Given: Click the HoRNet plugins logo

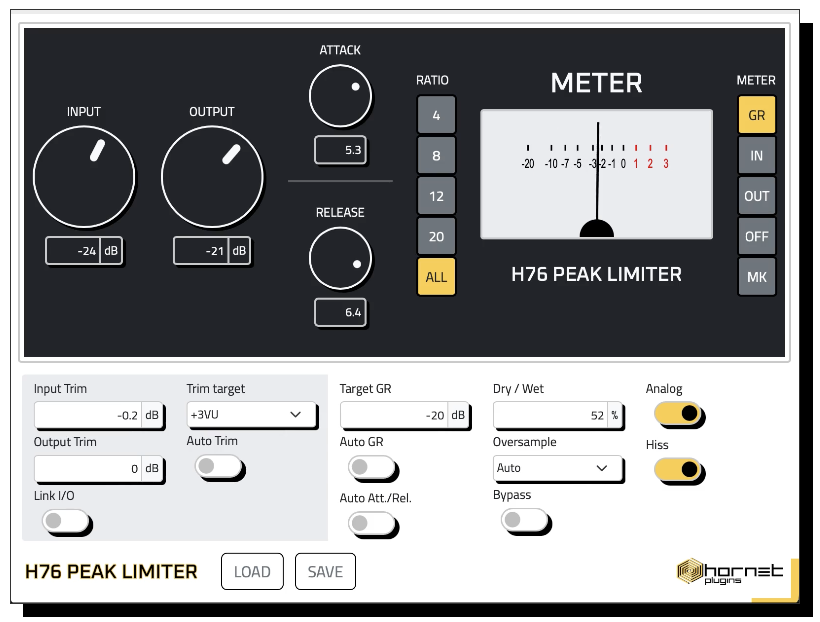Looking at the screenshot, I should (725, 572).
